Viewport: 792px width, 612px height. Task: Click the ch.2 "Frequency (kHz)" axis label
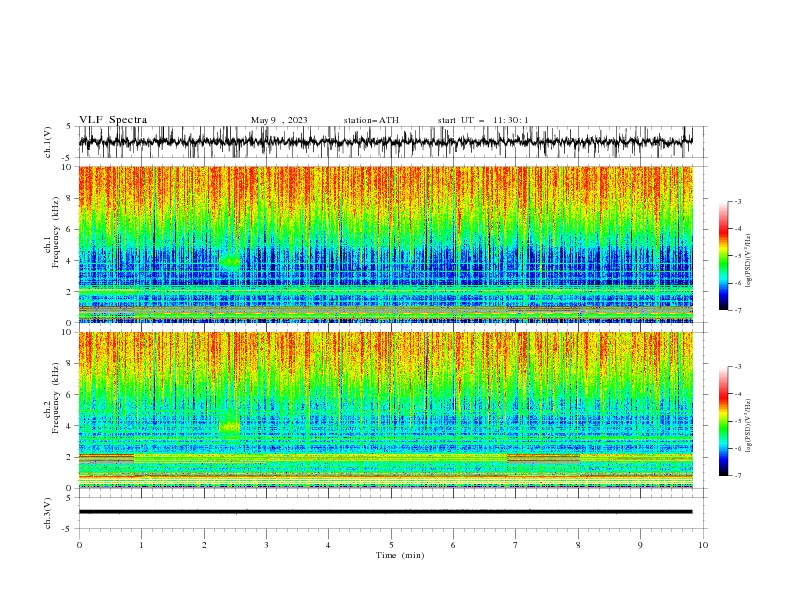pyautogui.click(x=55, y=397)
